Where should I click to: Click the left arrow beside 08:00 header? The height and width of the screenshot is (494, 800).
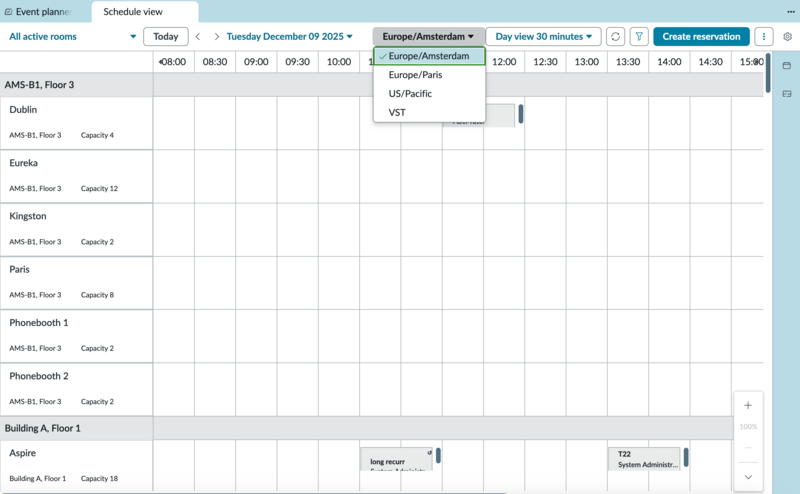[160, 62]
